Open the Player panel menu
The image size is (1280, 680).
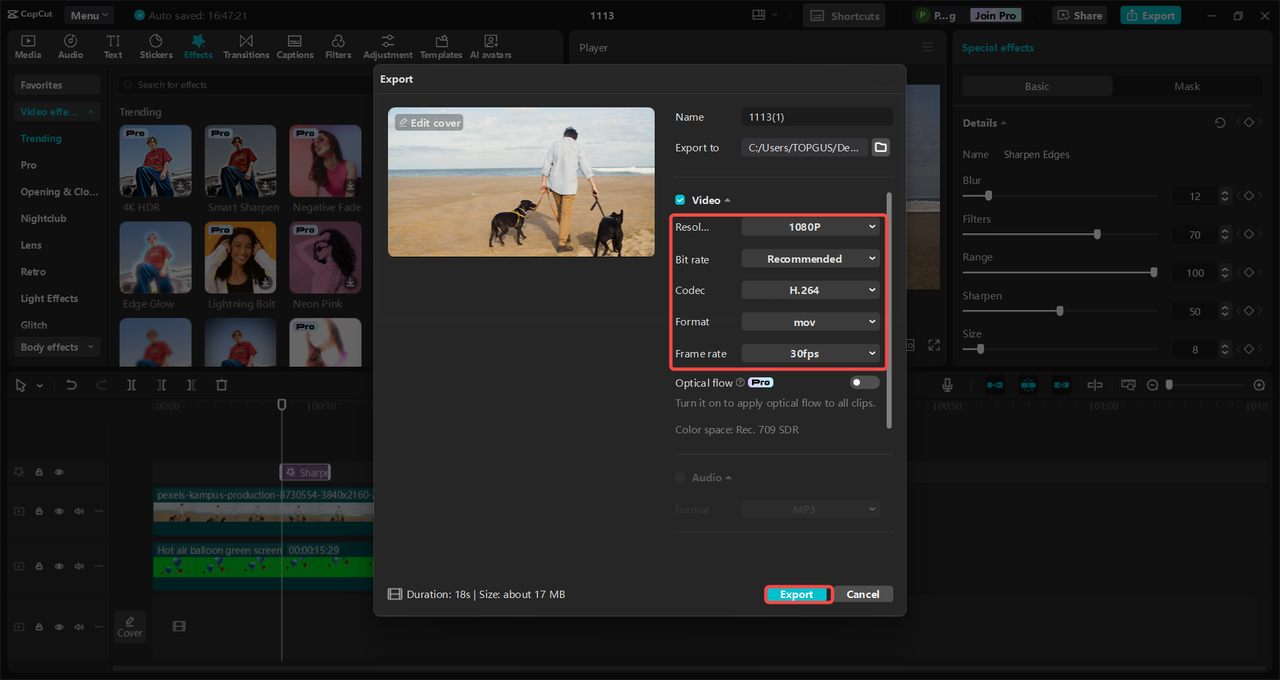coord(927,47)
